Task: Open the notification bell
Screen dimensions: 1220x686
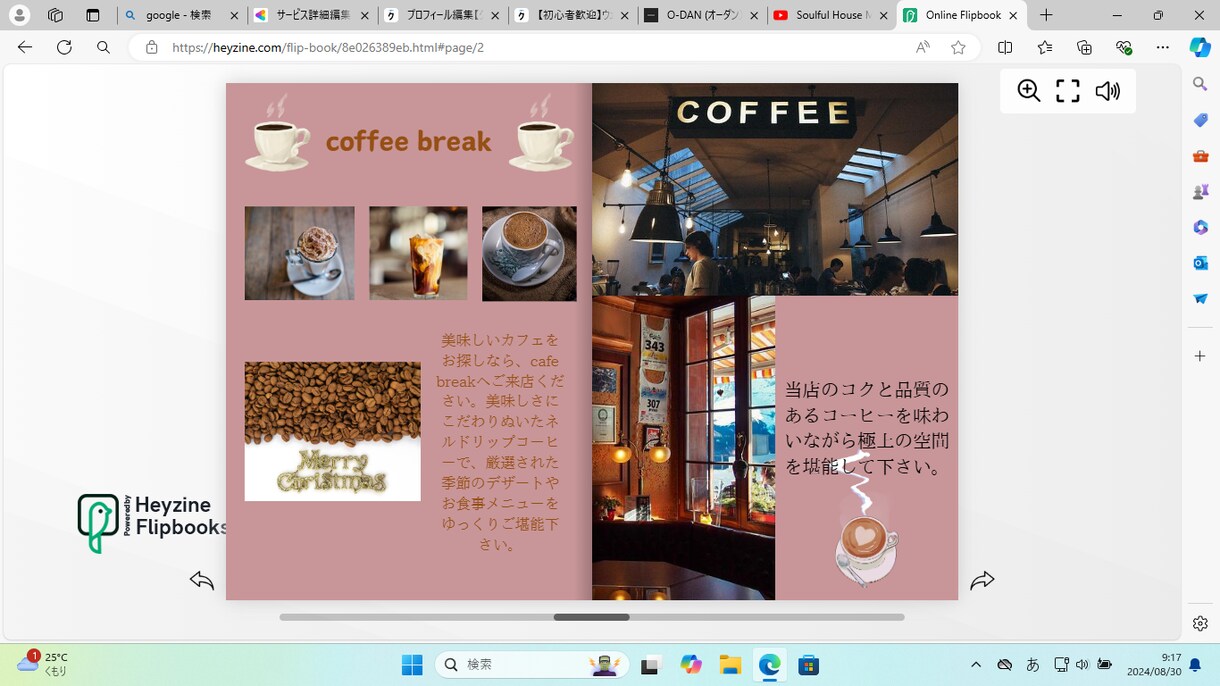Action: (x=1195, y=665)
